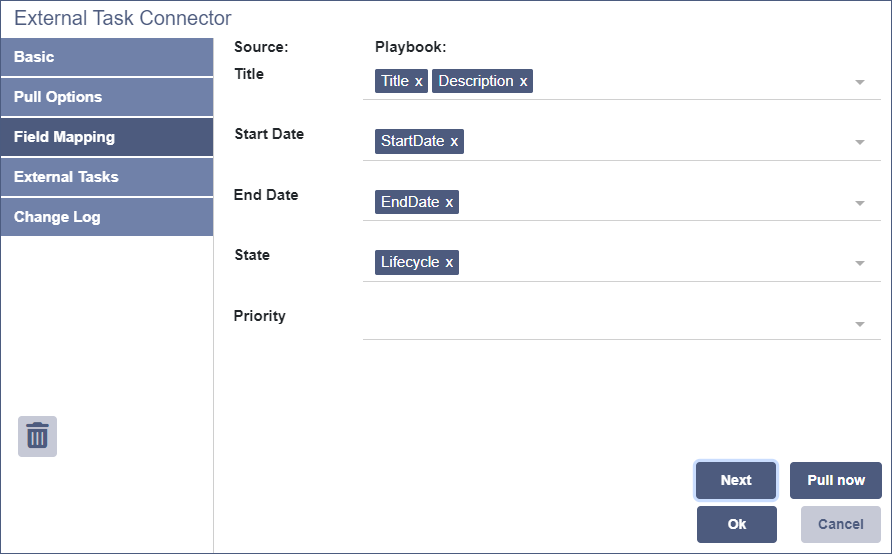Screen dimensions: 892x554
Task: Remove the Lifecycle tag from State
Action: pyautogui.click(x=449, y=262)
